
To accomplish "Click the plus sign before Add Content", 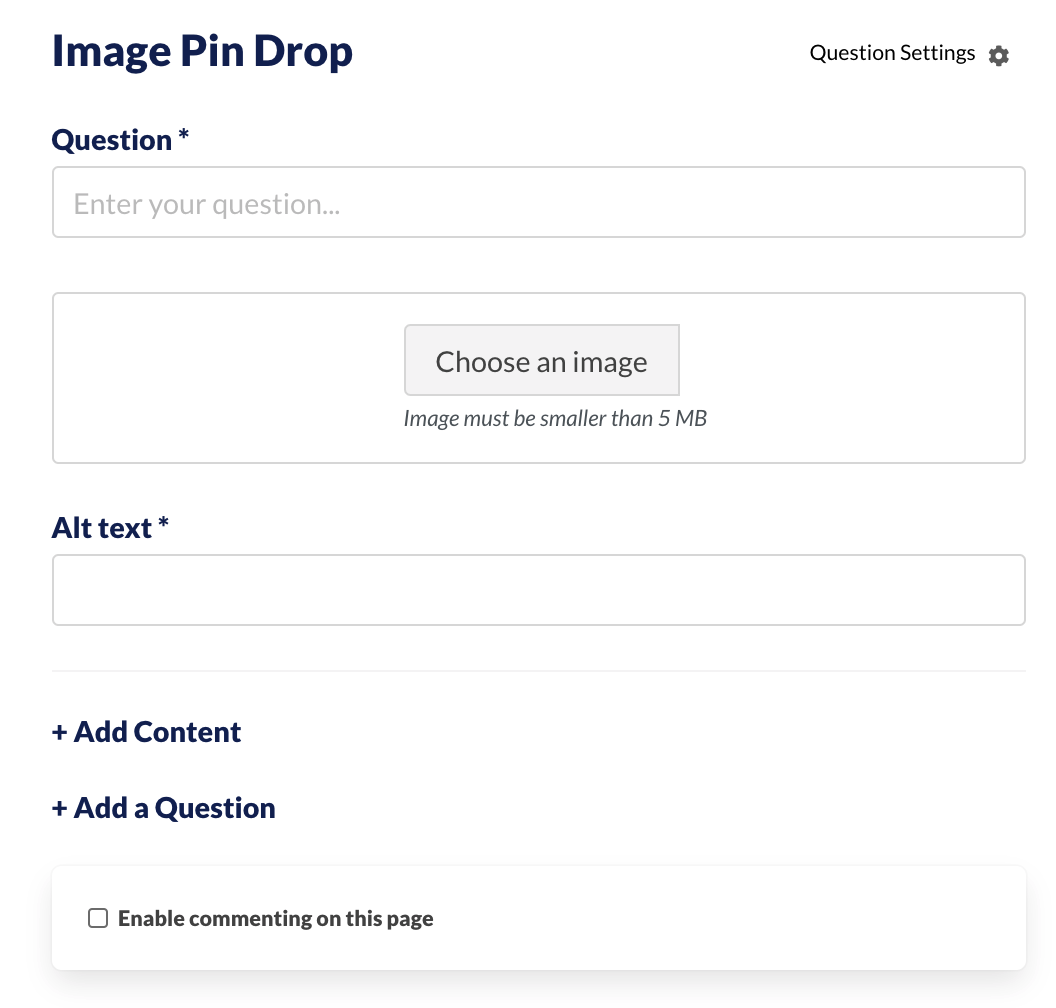I will pos(59,733).
